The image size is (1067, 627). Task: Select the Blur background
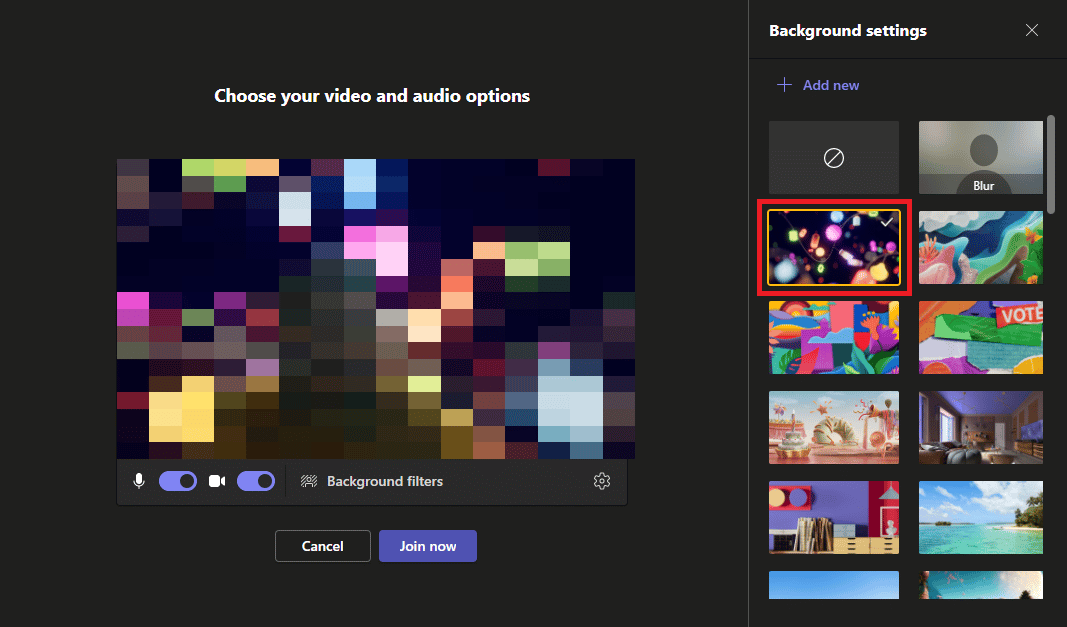(981, 157)
